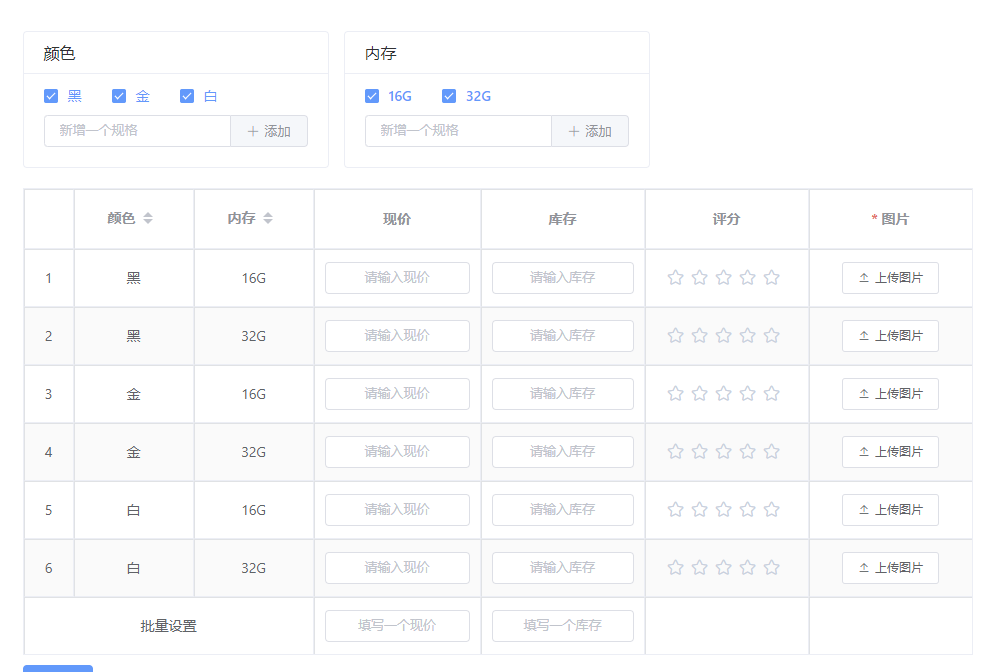Click 库存 input in row 1

click(562, 278)
